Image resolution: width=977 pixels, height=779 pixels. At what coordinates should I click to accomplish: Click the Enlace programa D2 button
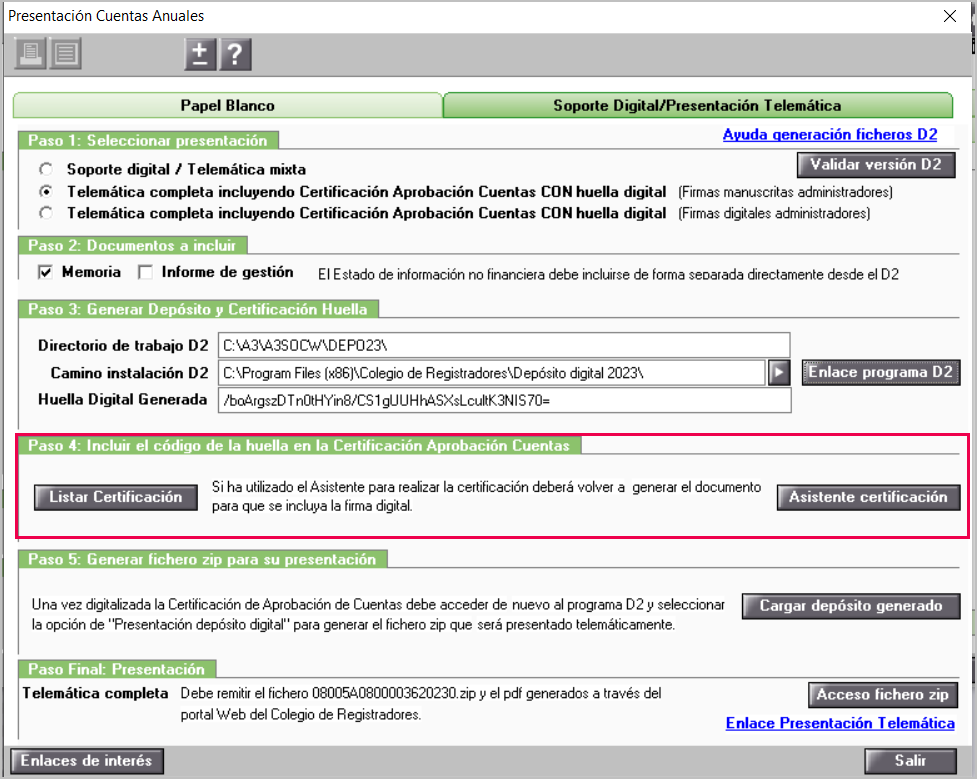click(x=880, y=372)
